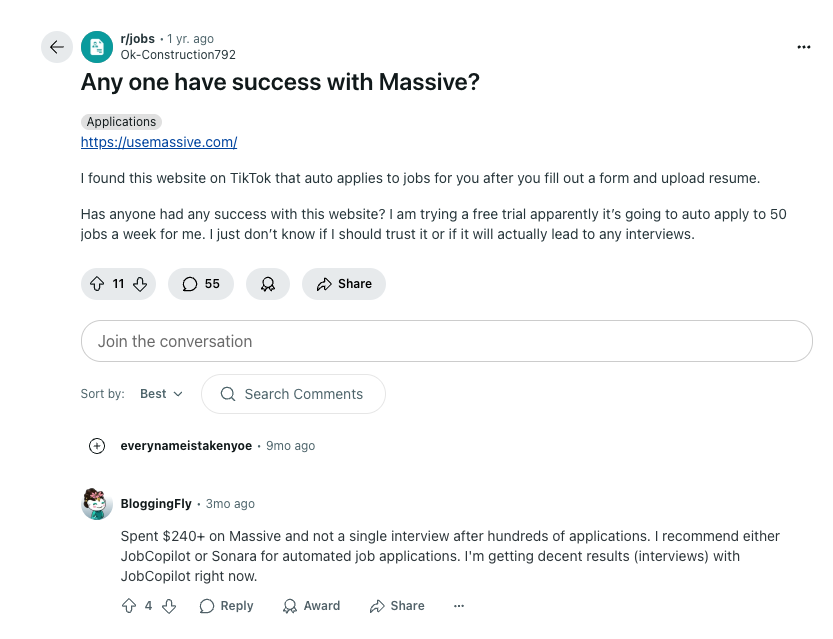Downvote the Massive post
The height and width of the screenshot is (639, 833).
[x=140, y=284]
